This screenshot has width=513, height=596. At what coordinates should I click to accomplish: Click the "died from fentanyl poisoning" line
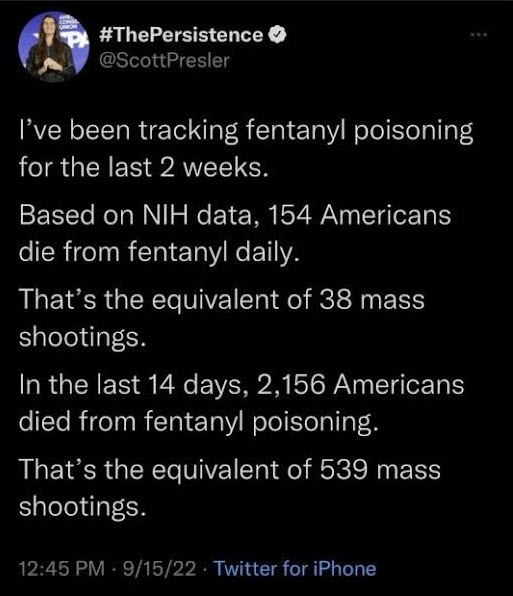(199, 422)
